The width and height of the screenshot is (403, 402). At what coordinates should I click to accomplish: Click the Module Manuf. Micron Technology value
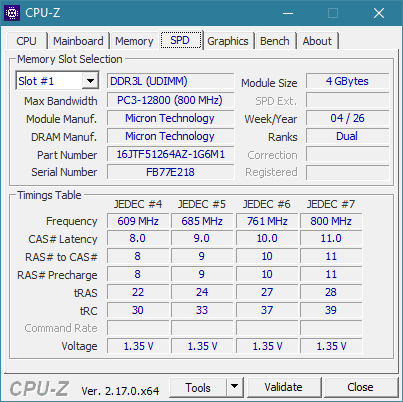pos(170,118)
